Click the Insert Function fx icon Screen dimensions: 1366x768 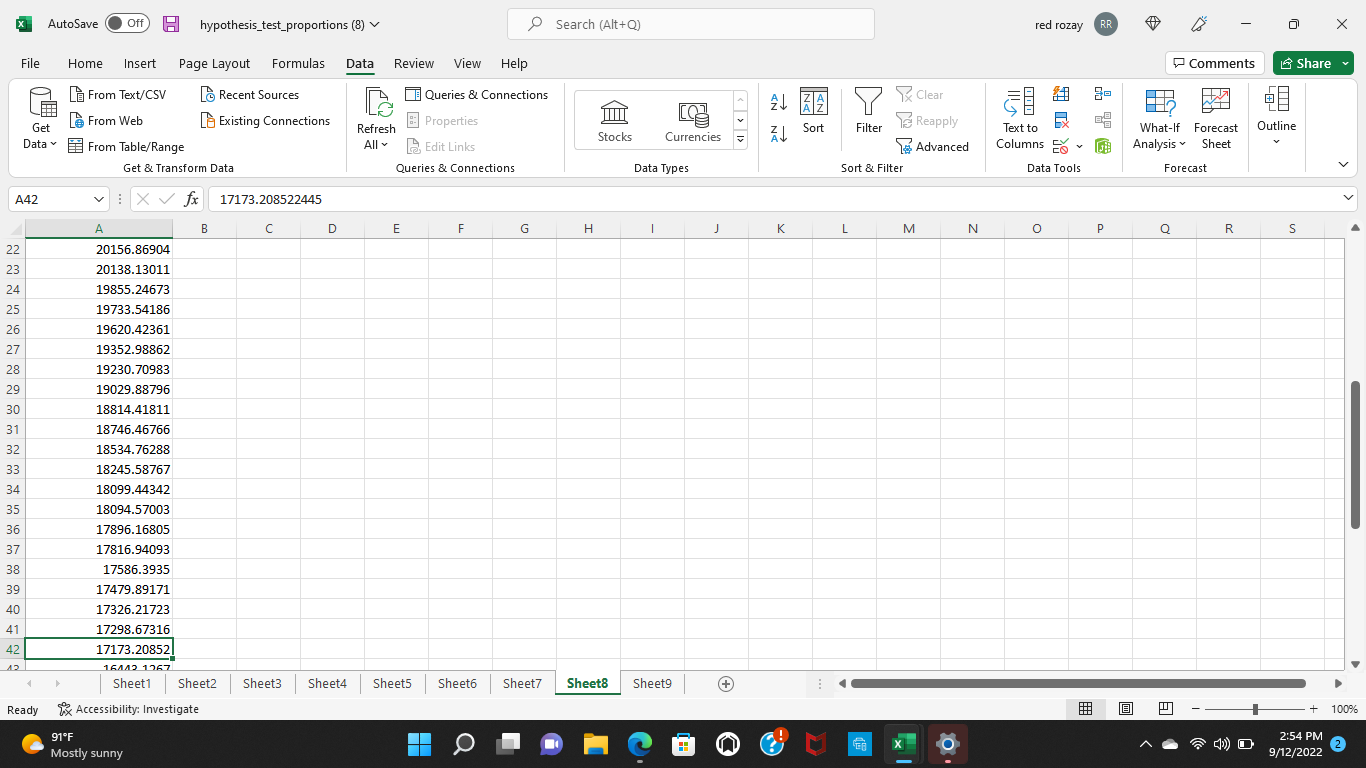[x=192, y=199]
